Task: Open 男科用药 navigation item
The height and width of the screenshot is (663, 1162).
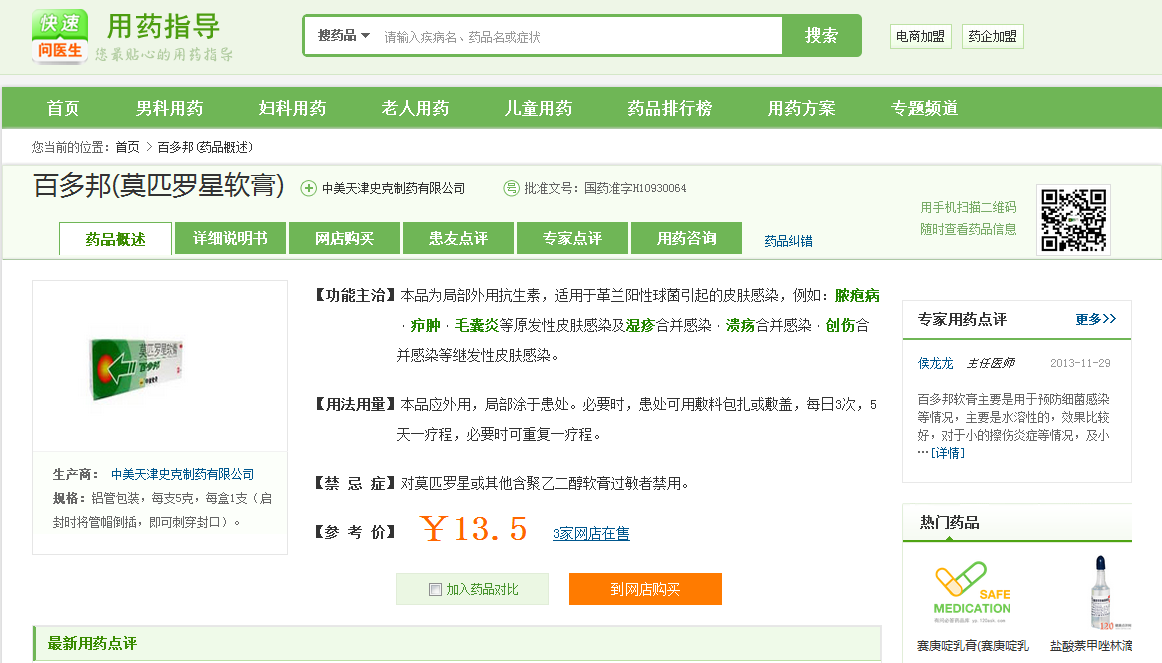Action: pyautogui.click(x=169, y=108)
